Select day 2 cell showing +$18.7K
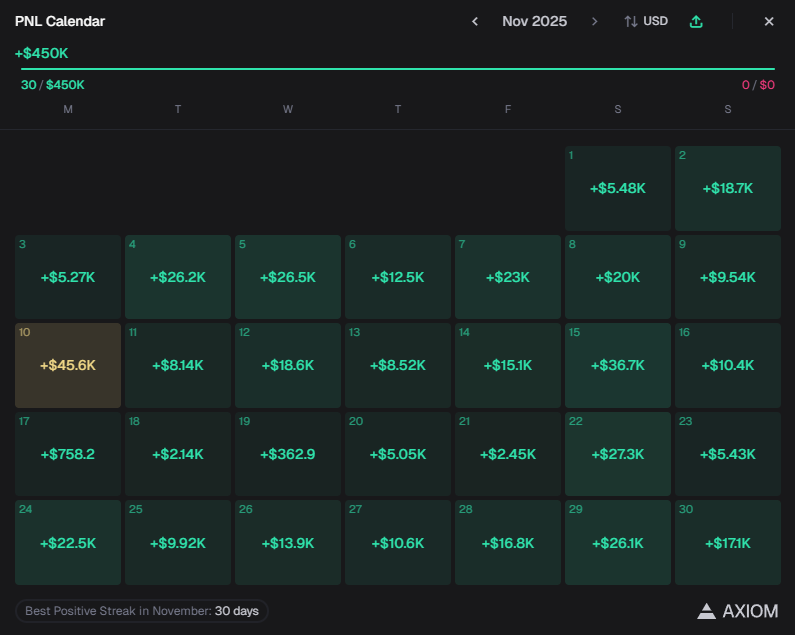The image size is (795, 635). (728, 188)
